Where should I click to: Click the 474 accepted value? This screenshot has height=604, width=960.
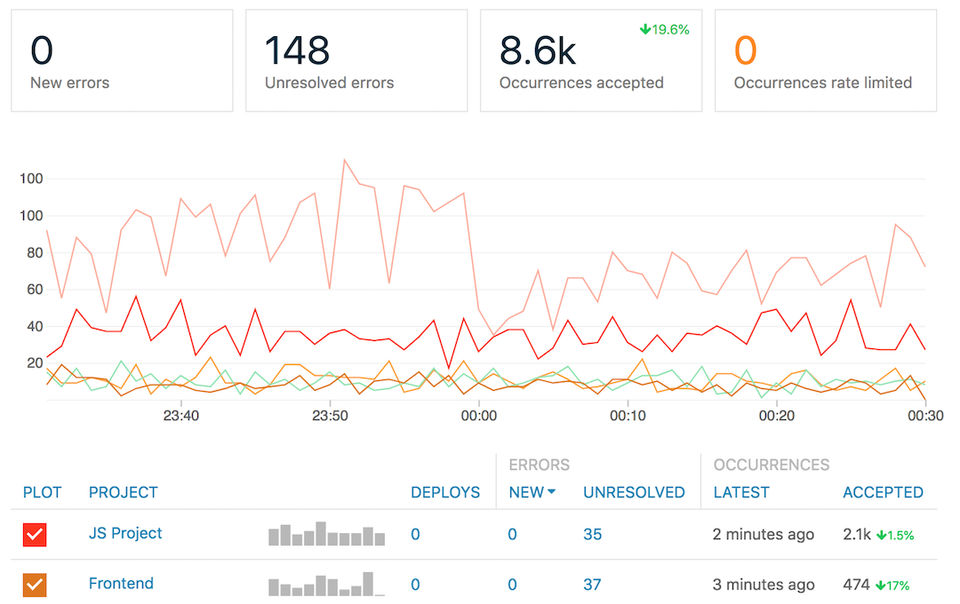(x=856, y=584)
